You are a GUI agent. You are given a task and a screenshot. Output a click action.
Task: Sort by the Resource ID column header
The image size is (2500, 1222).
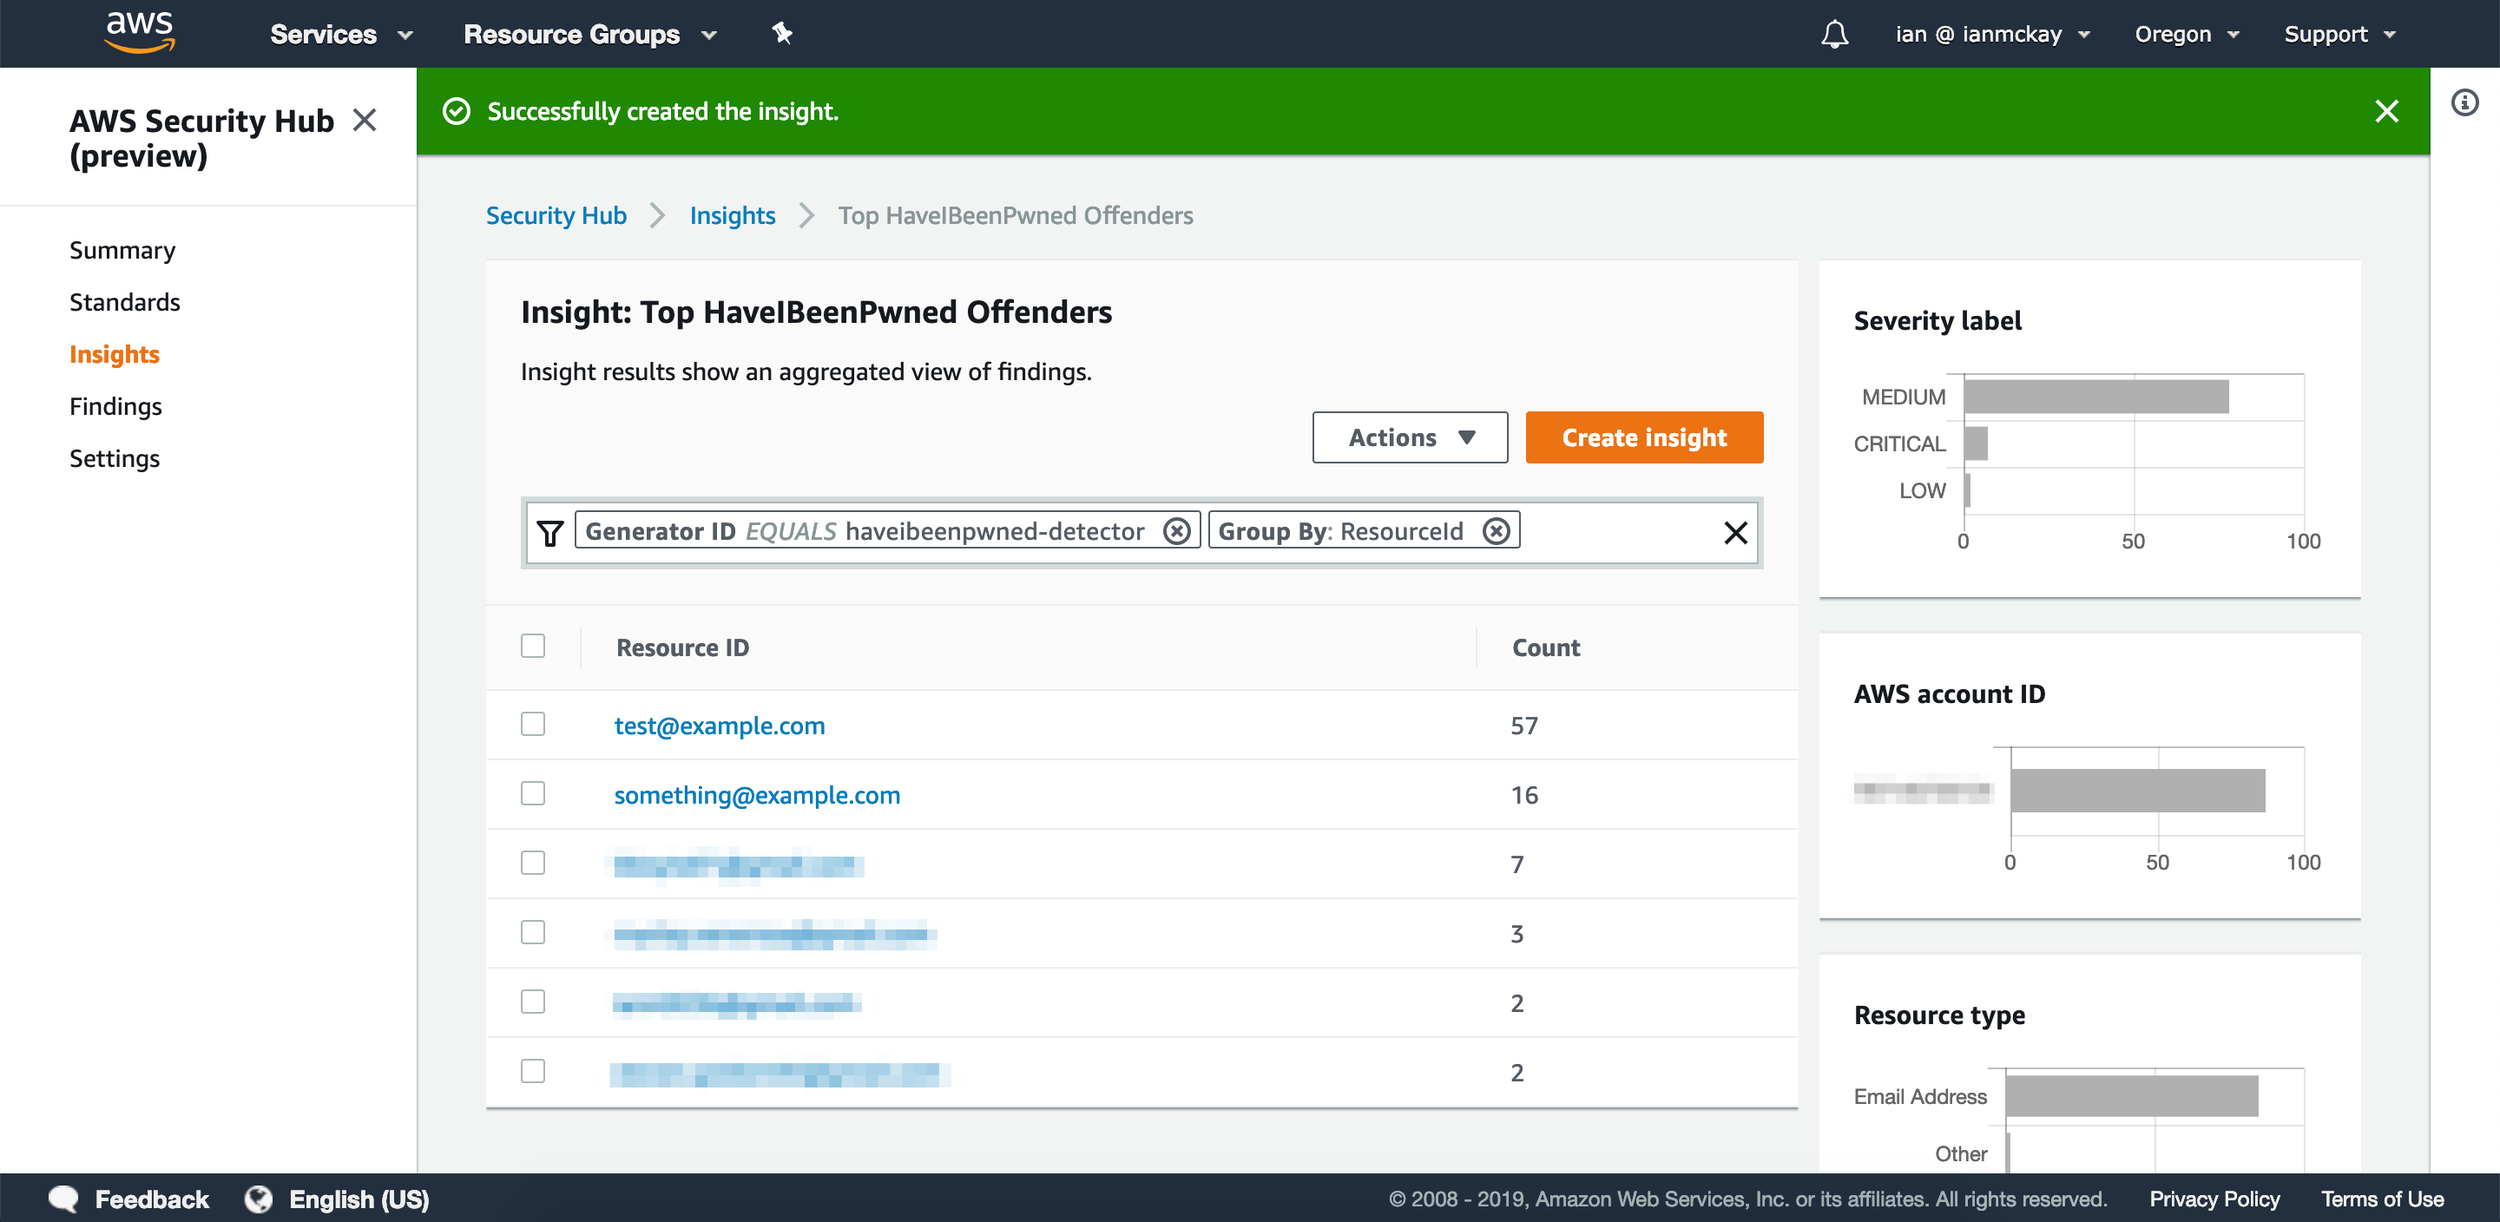(682, 648)
